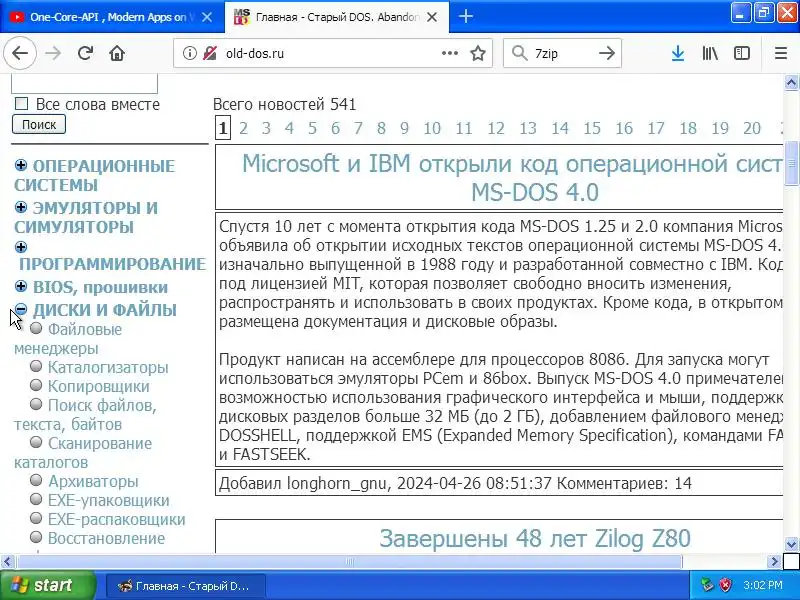
Task: Show site information for old-dos.ru
Action: tap(189, 53)
